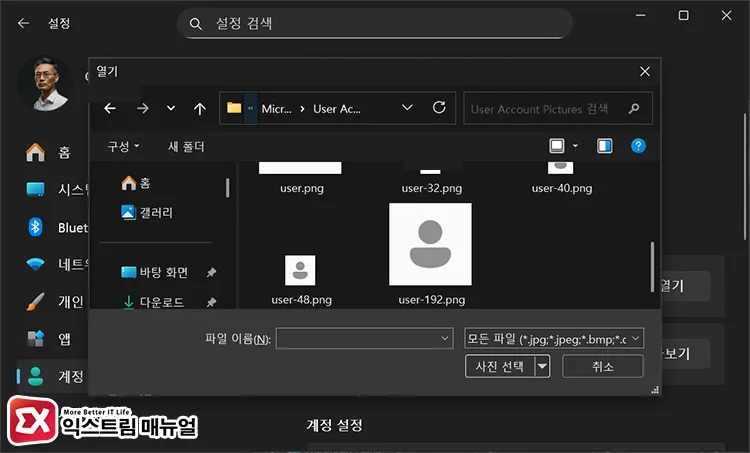Open 계정 in Settings sidebar

tap(54, 376)
